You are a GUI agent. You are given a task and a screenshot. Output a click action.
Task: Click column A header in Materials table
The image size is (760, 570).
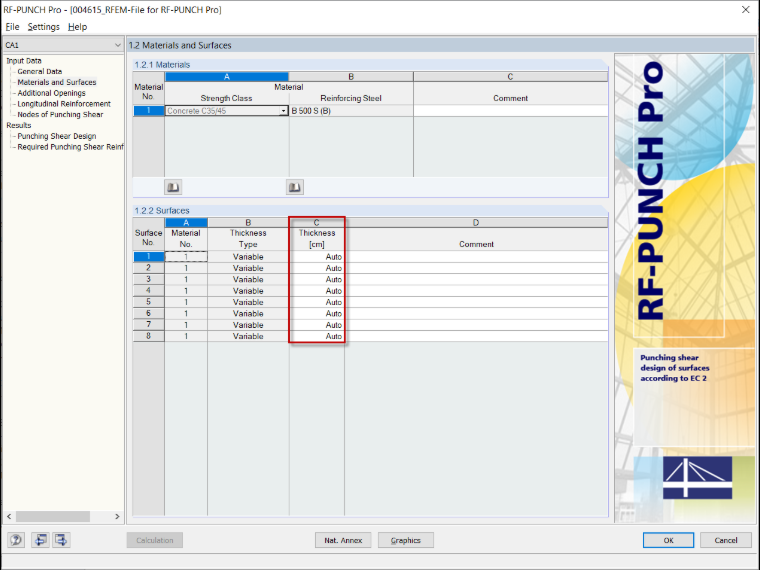click(227, 77)
